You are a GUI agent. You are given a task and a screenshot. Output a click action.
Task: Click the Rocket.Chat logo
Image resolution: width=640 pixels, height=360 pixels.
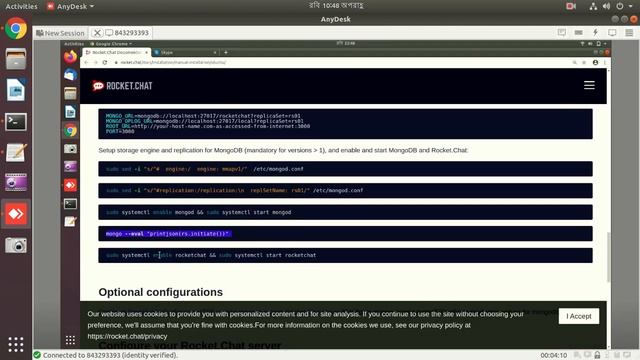pyautogui.click(x=122, y=86)
